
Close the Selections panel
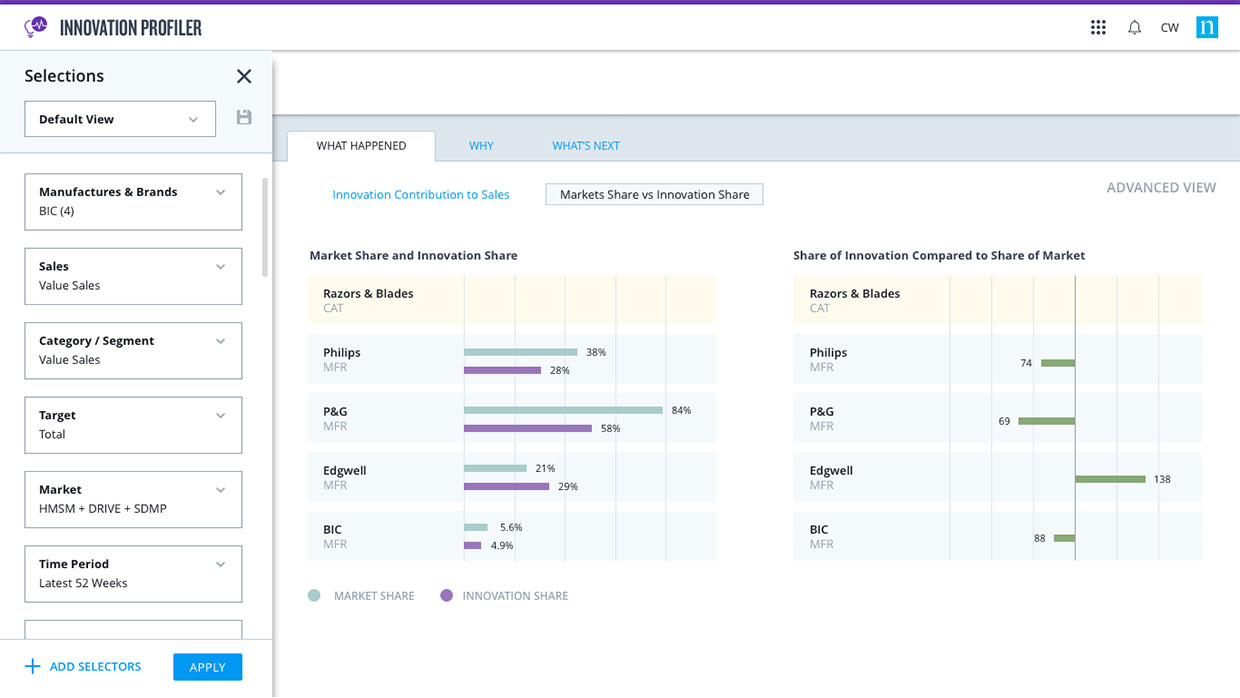pyautogui.click(x=244, y=76)
